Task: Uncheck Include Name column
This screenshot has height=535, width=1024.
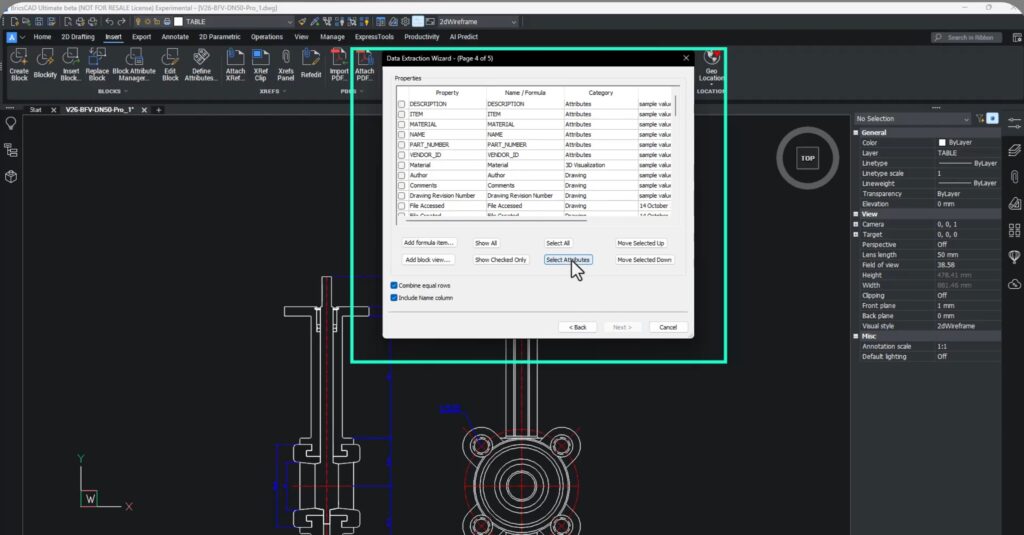Action: point(394,298)
